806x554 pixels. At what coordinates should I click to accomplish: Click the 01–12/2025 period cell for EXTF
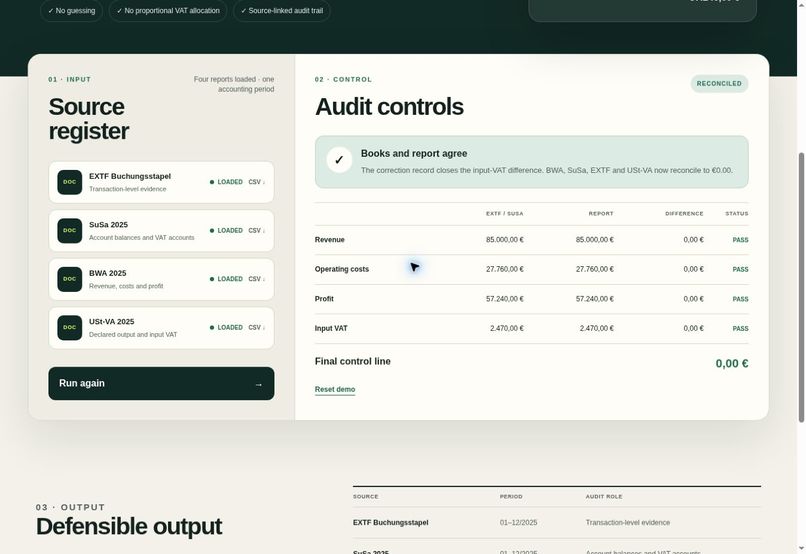518,523
